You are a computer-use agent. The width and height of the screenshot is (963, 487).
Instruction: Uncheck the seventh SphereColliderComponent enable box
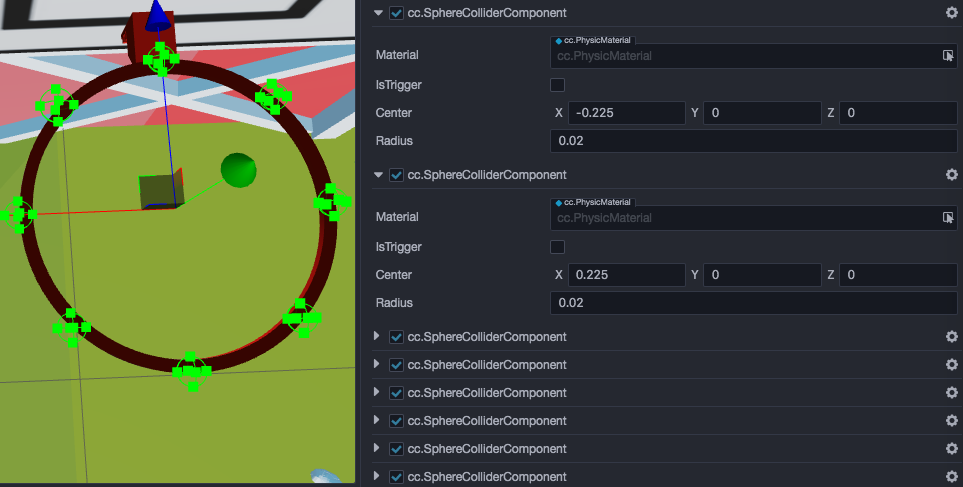(x=396, y=449)
